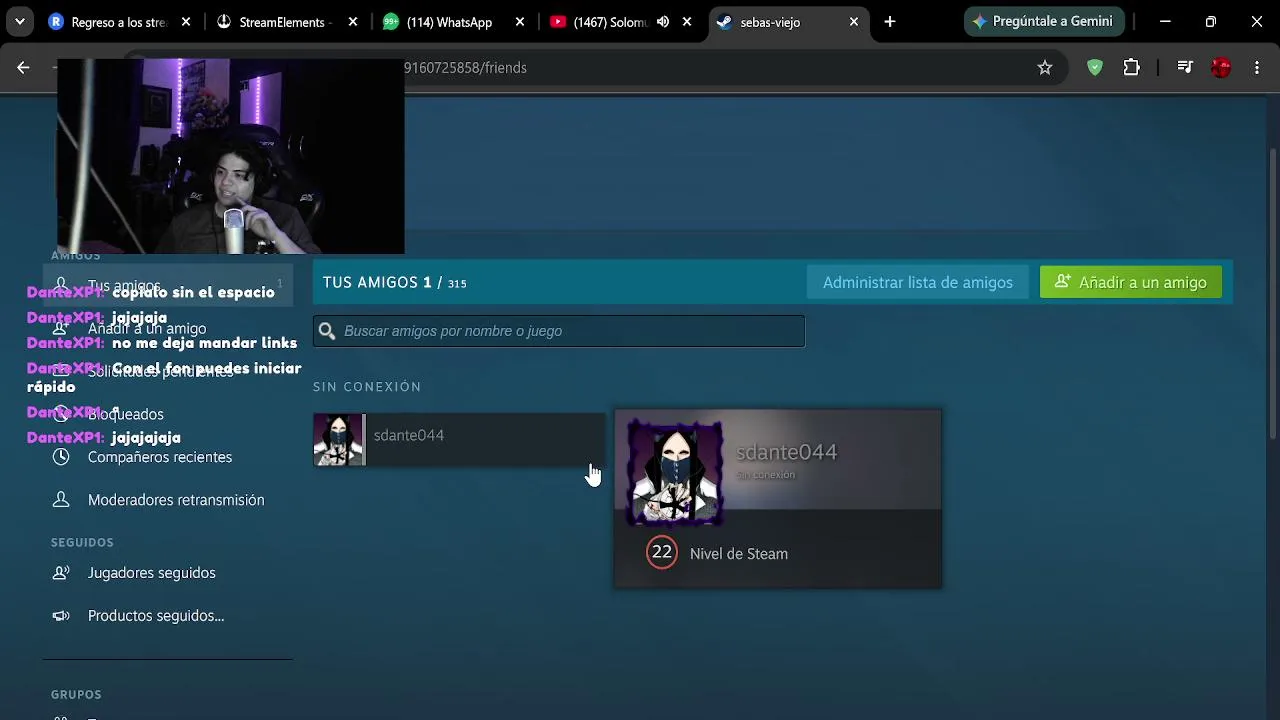The height and width of the screenshot is (720, 1280).
Task: Open the Chrome profile avatar
Action: tap(1221, 67)
